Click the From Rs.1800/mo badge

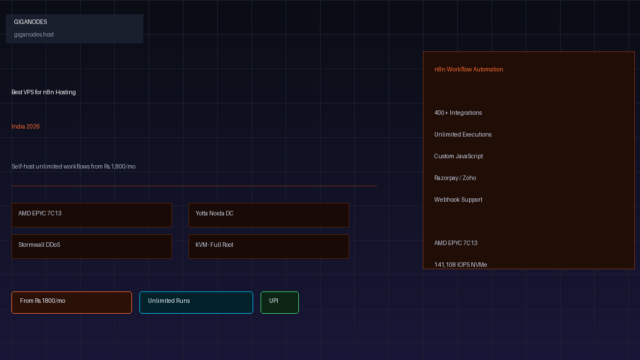point(71,302)
